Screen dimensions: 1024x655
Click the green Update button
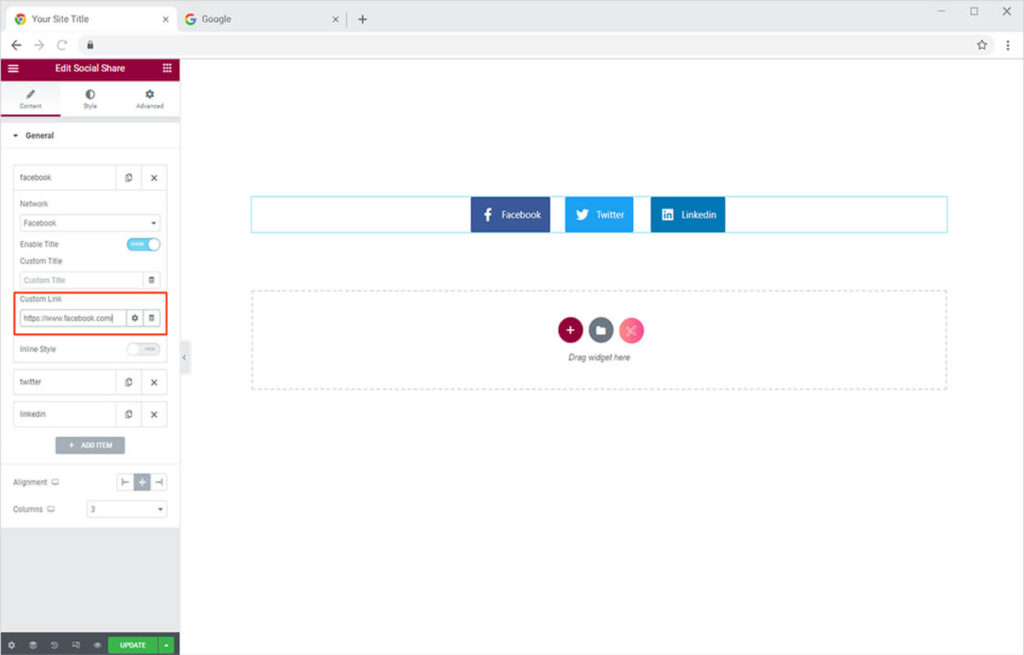tap(132, 645)
